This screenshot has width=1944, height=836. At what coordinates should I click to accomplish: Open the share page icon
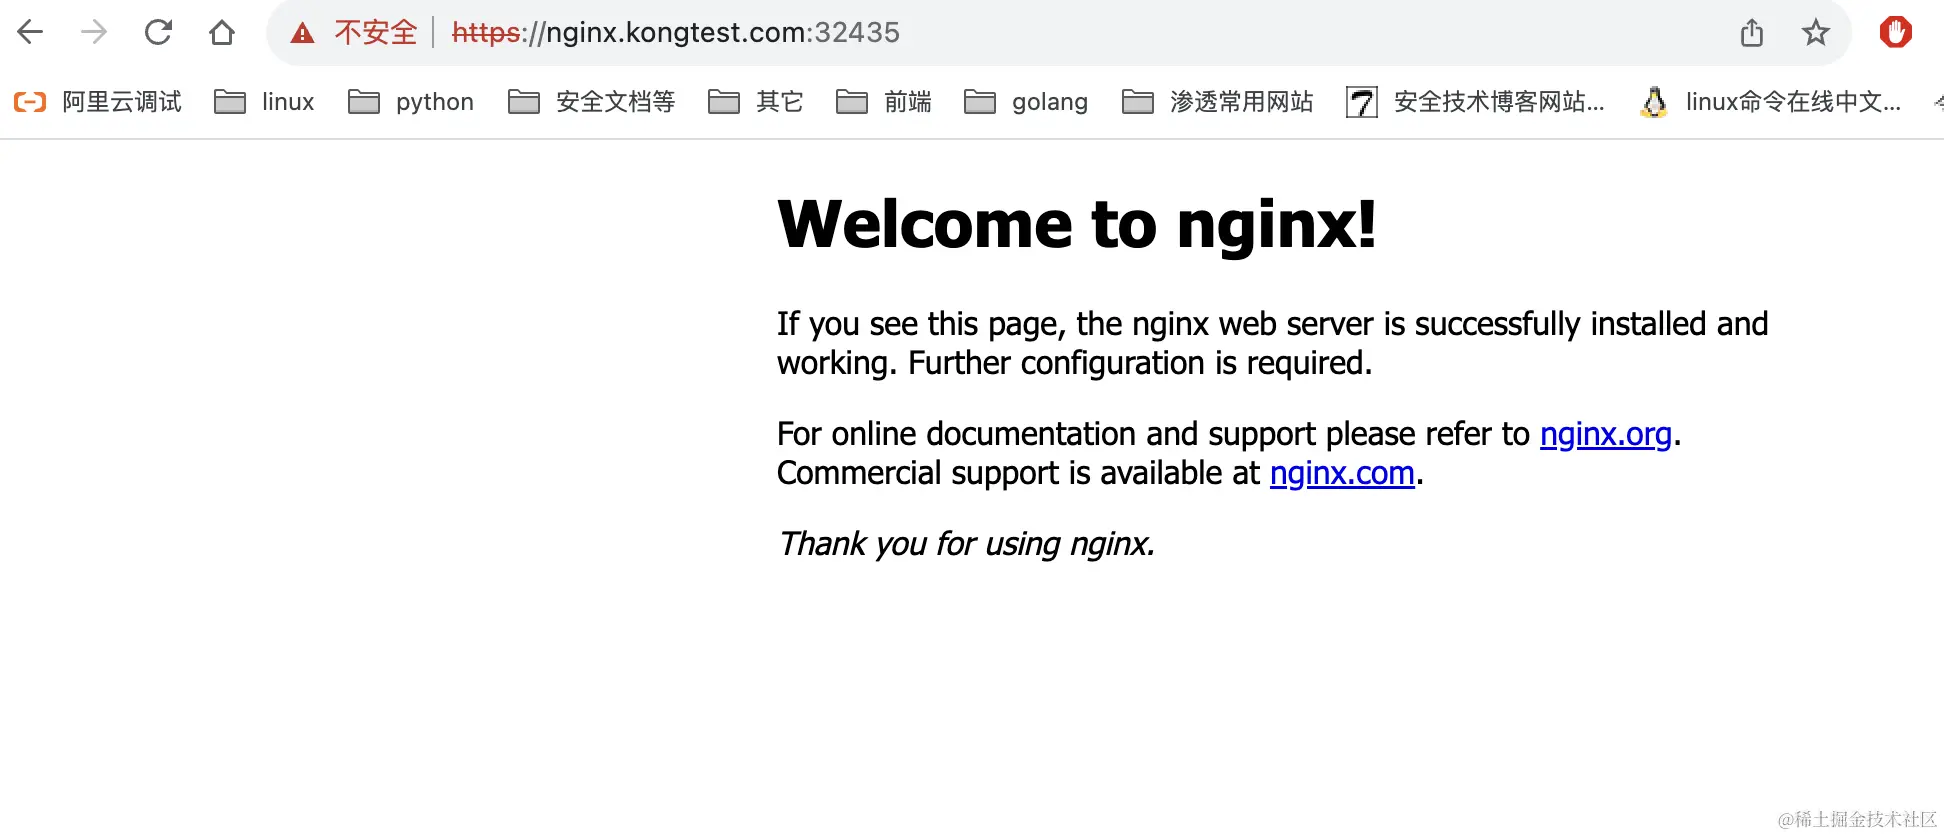(x=1752, y=33)
